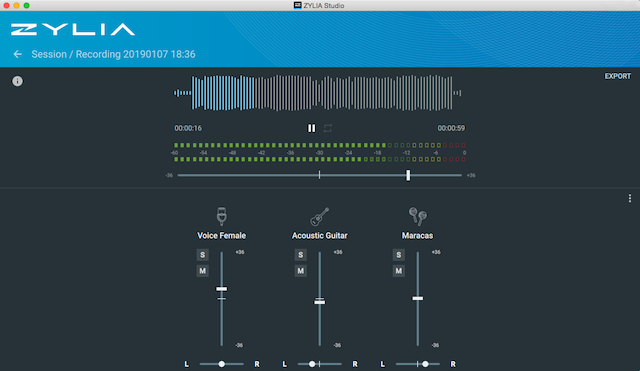Click the Maracas pan knob
The image size is (640, 371).
coord(425,364)
